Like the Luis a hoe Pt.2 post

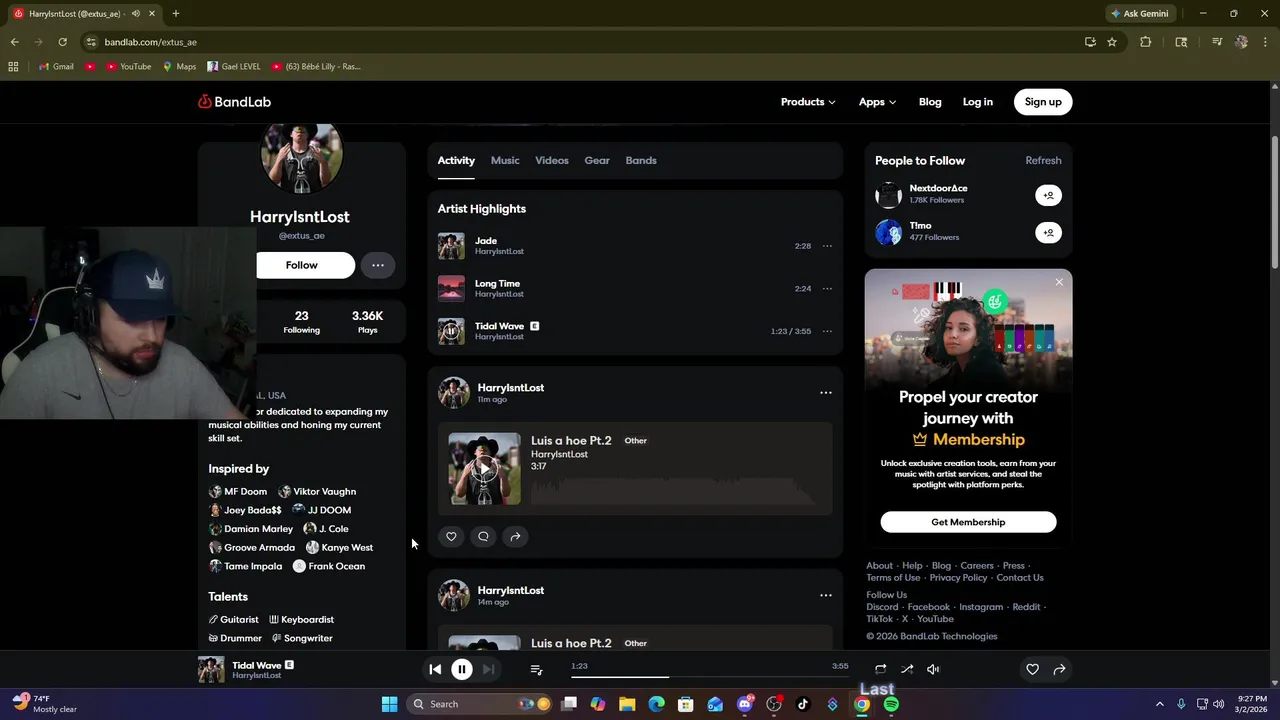pos(451,537)
